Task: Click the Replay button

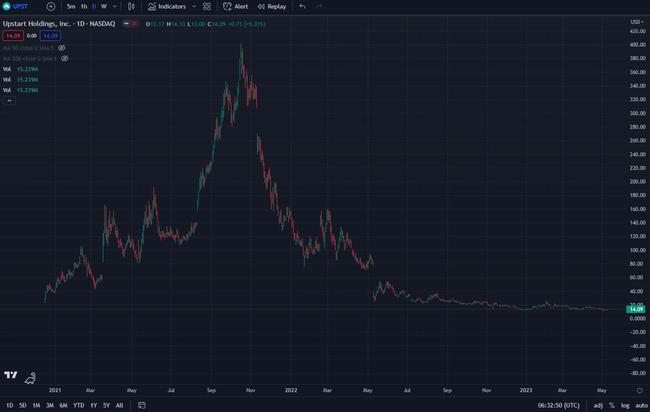Action: pyautogui.click(x=270, y=6)
